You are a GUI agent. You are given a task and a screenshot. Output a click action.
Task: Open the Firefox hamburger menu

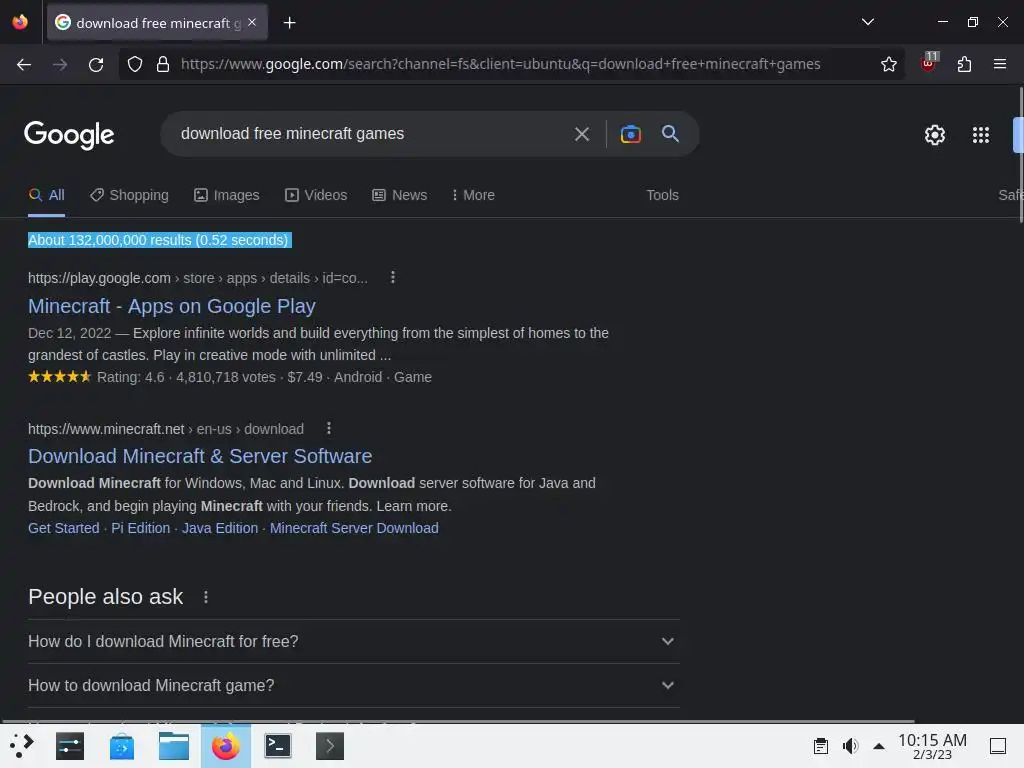tap(999, 64)
